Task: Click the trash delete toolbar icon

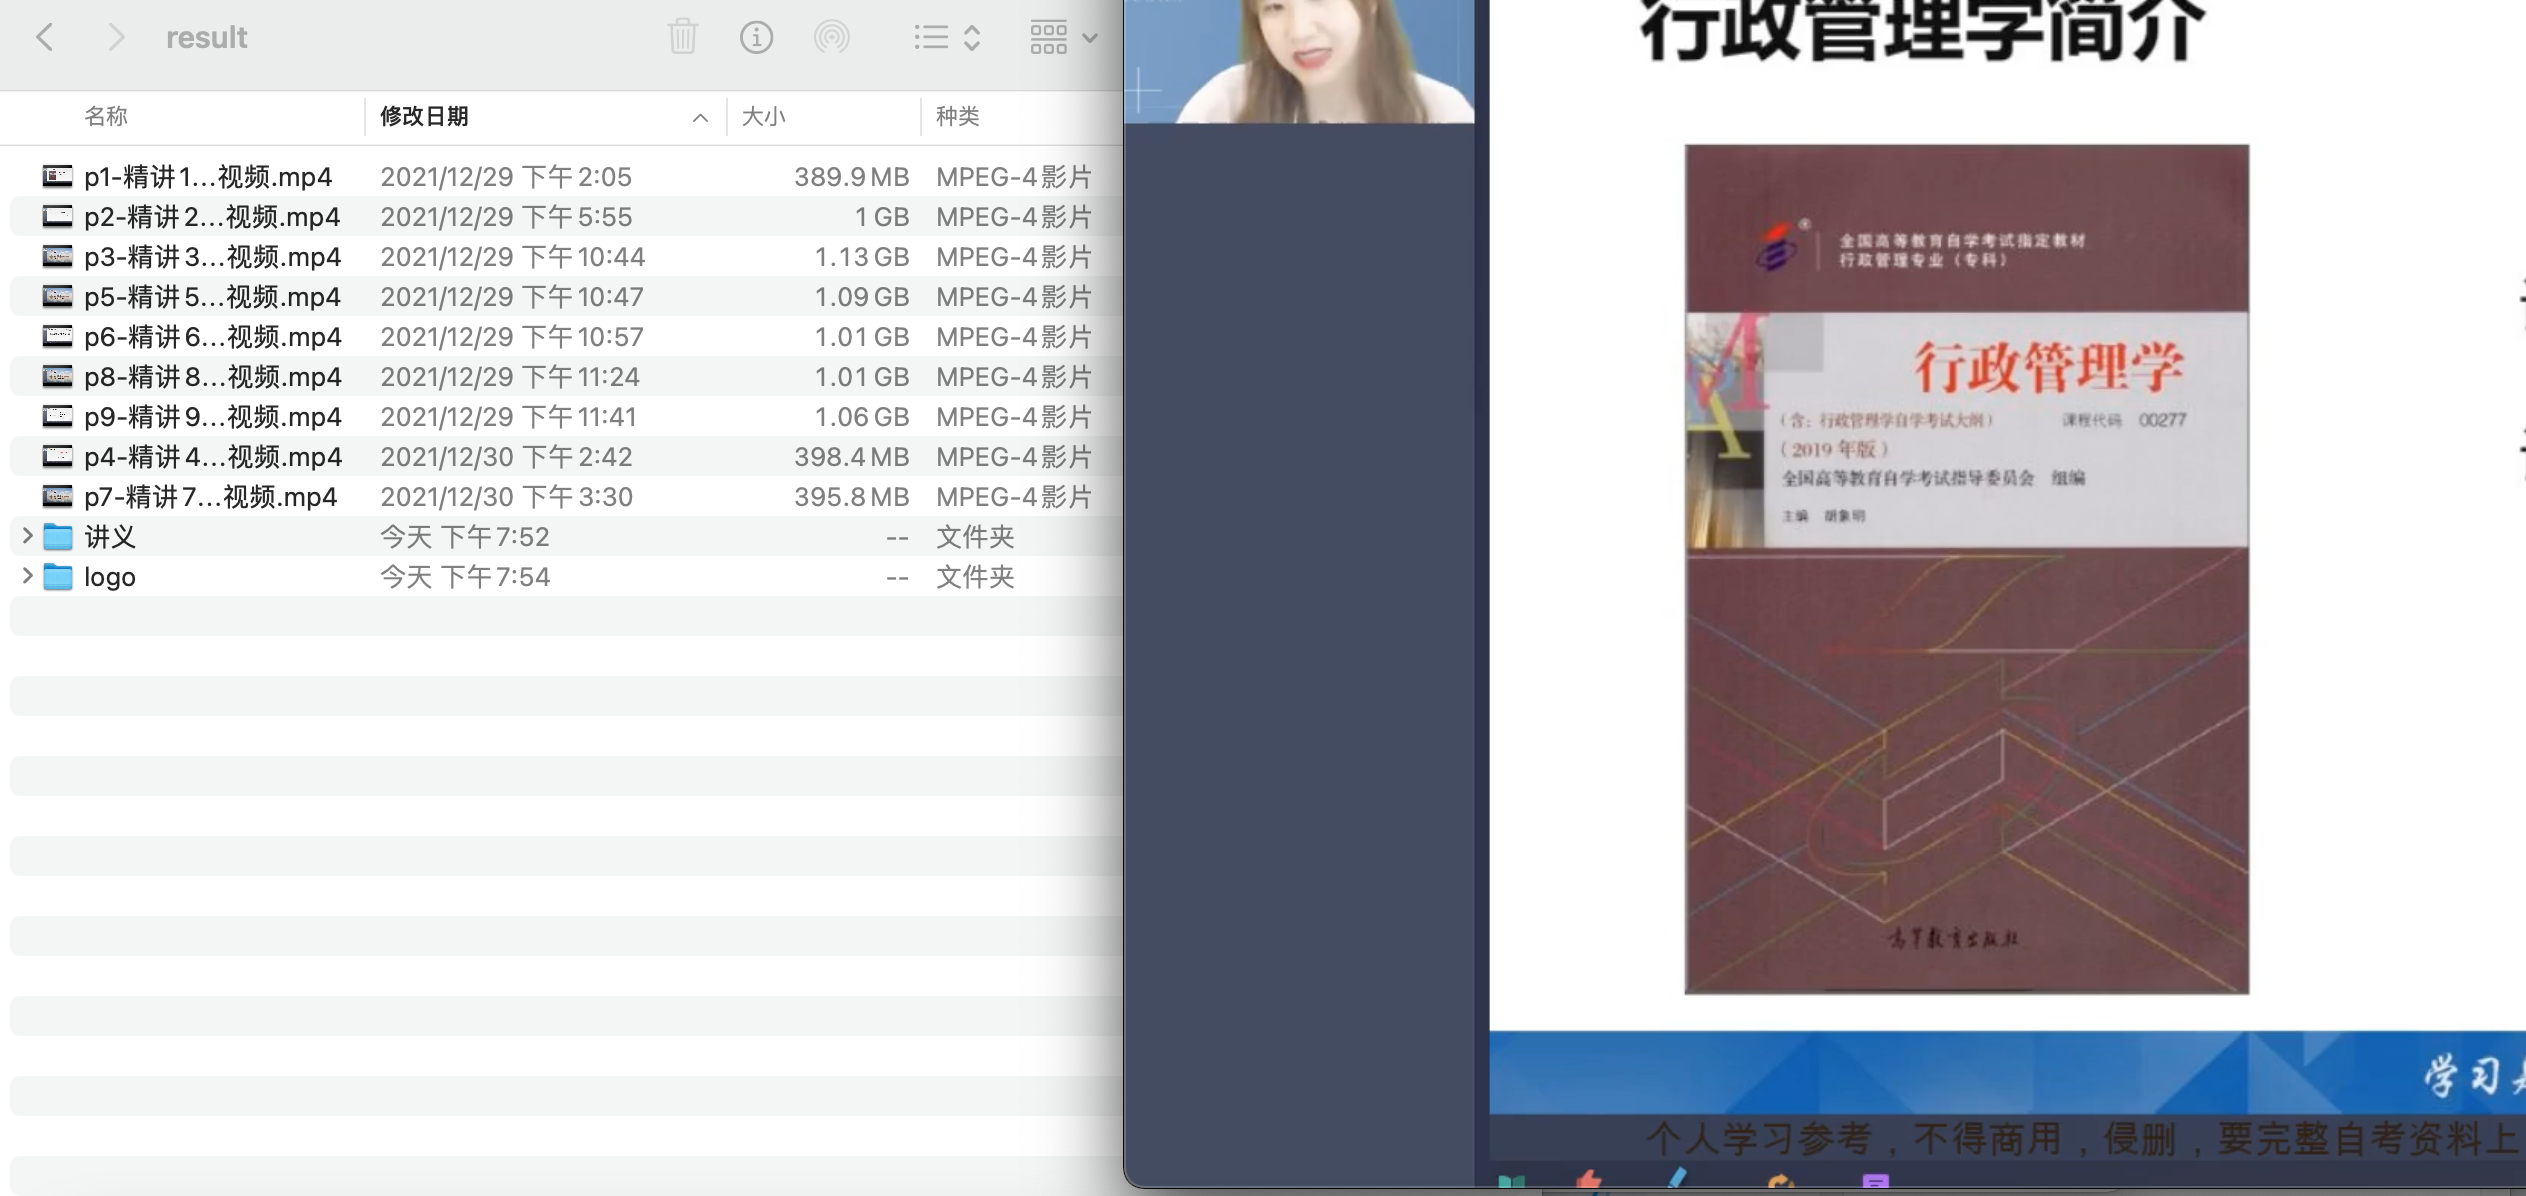Action: (x=682, y=38)
